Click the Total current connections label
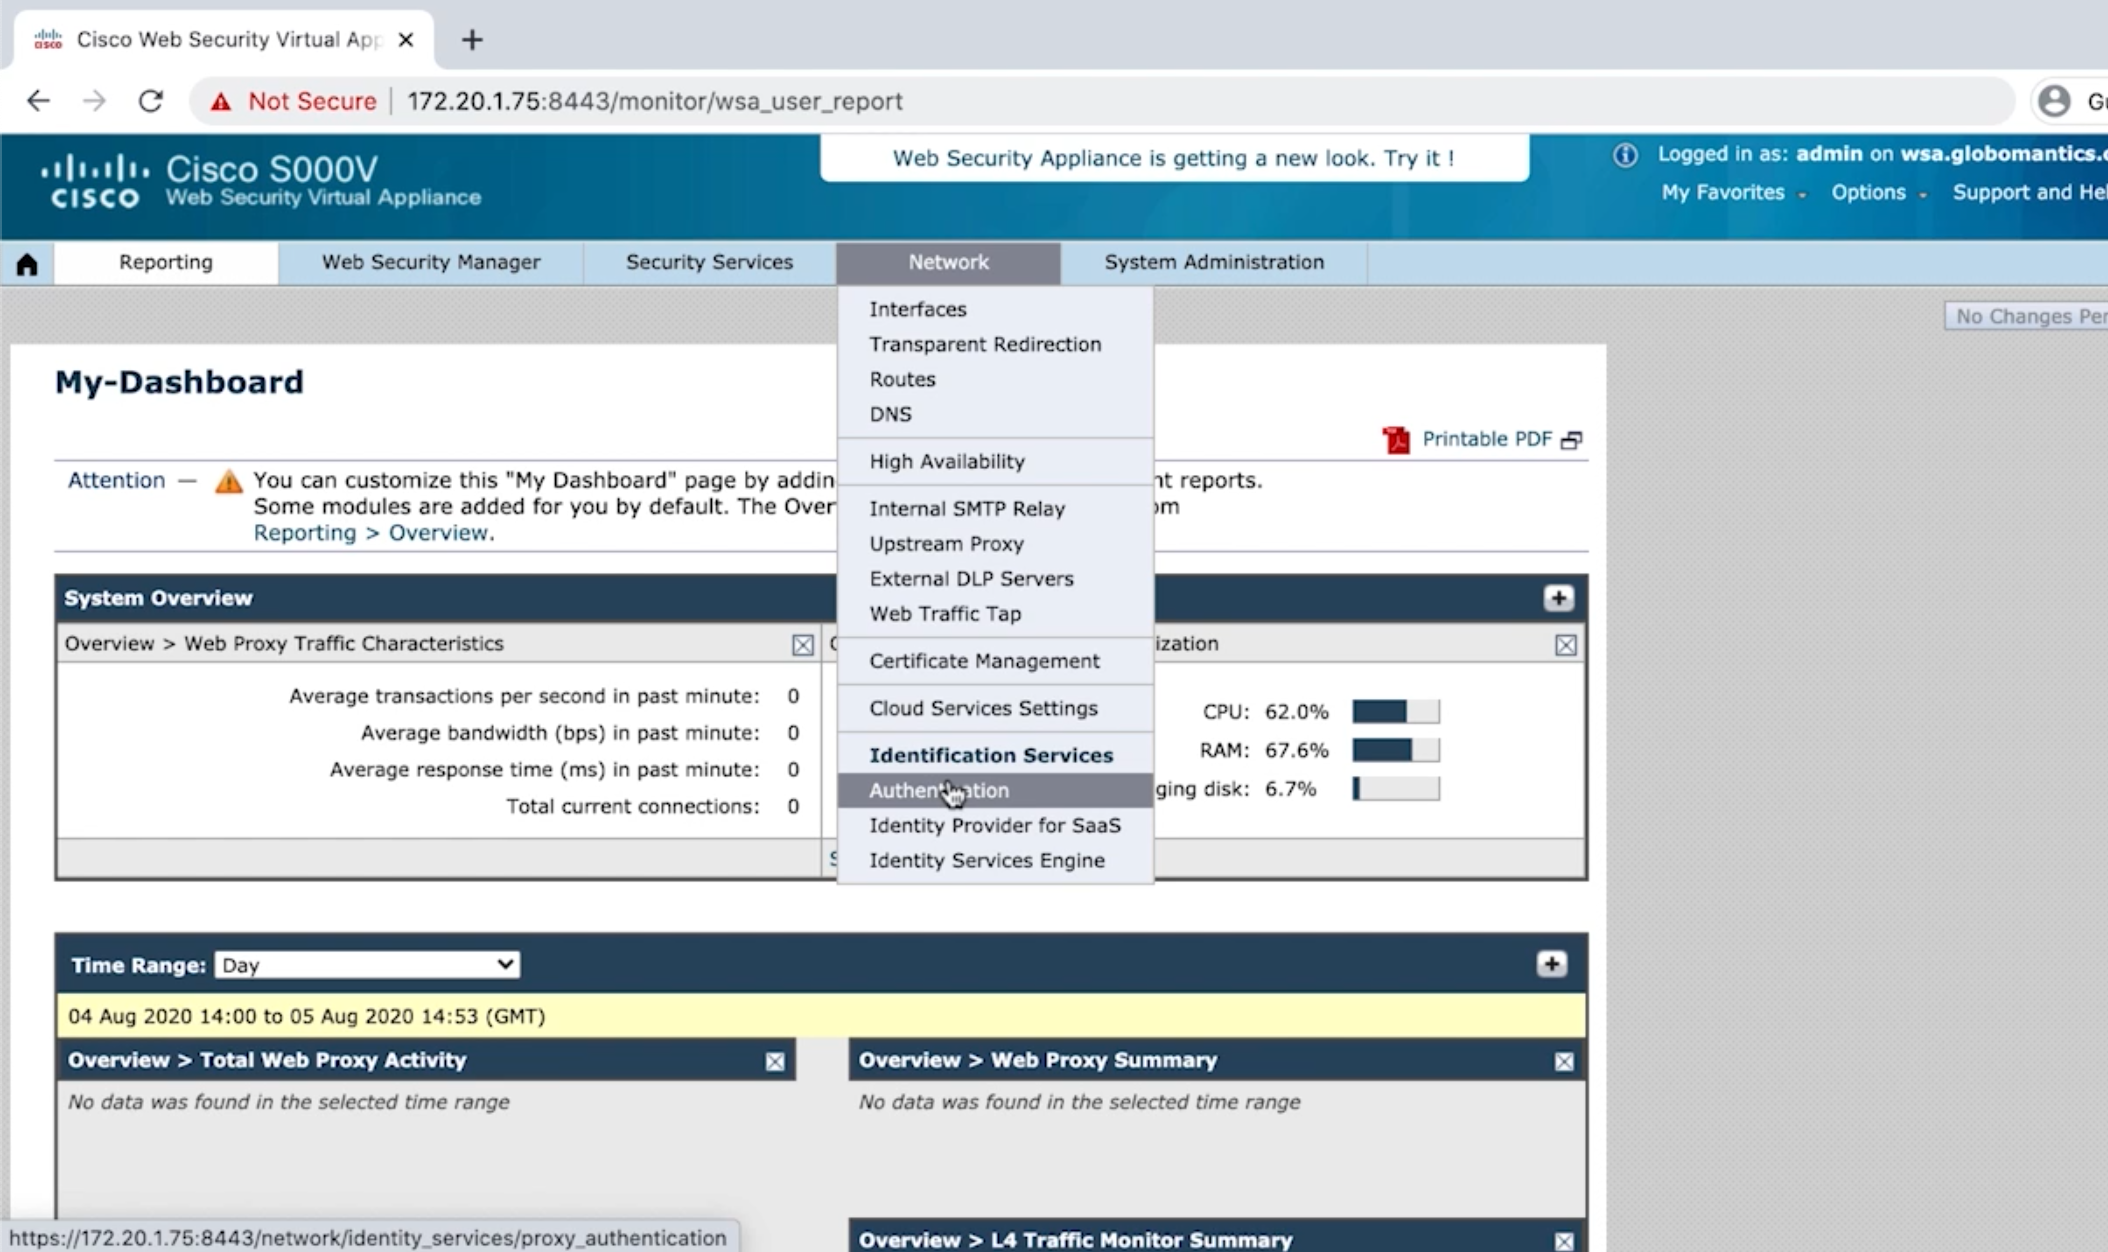 (x=633, y=806)
